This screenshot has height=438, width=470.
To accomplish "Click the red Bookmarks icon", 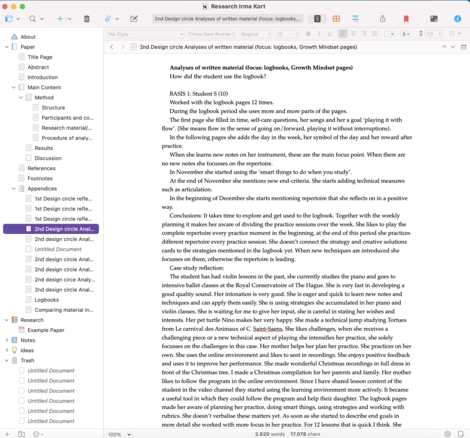I will click(x=406, y=19).
